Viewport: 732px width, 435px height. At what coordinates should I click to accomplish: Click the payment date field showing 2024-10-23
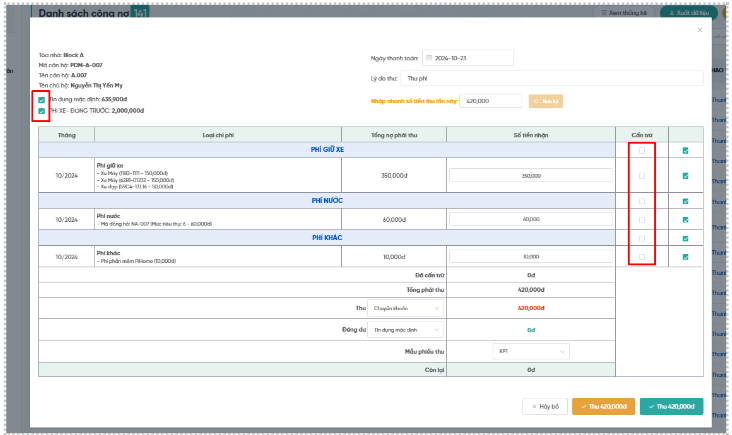coord(468,58)
